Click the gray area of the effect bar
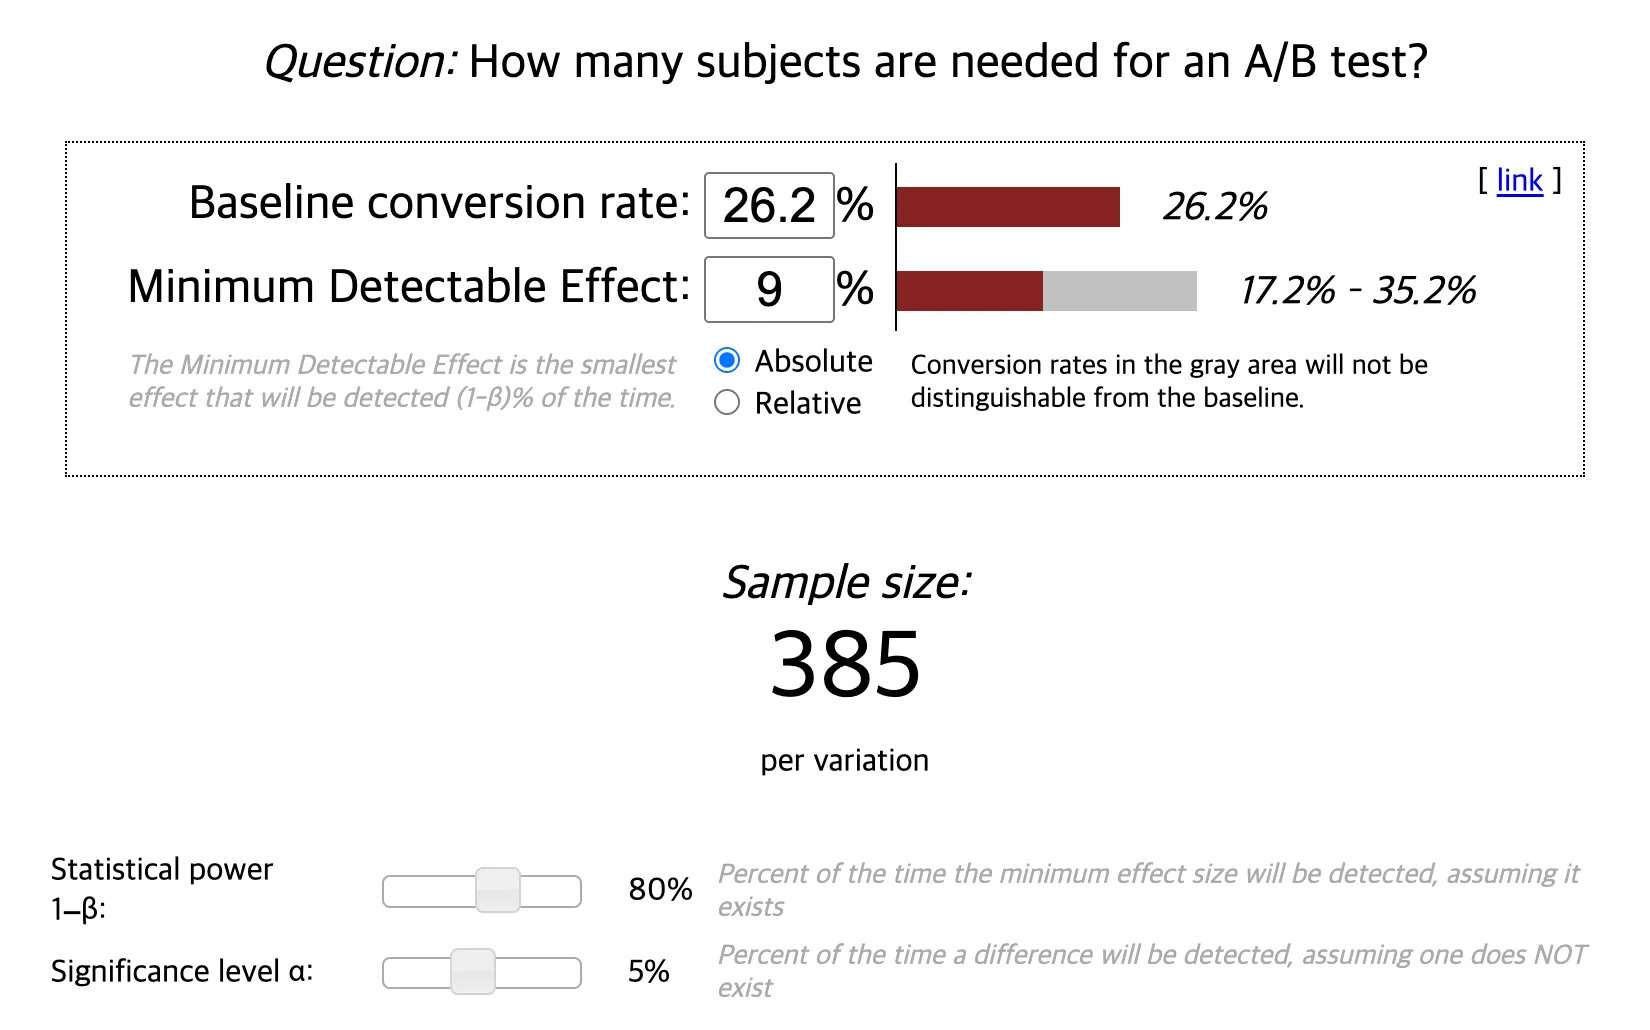This screenshot has width=1650, height=1030. [x=1120, y=291]
